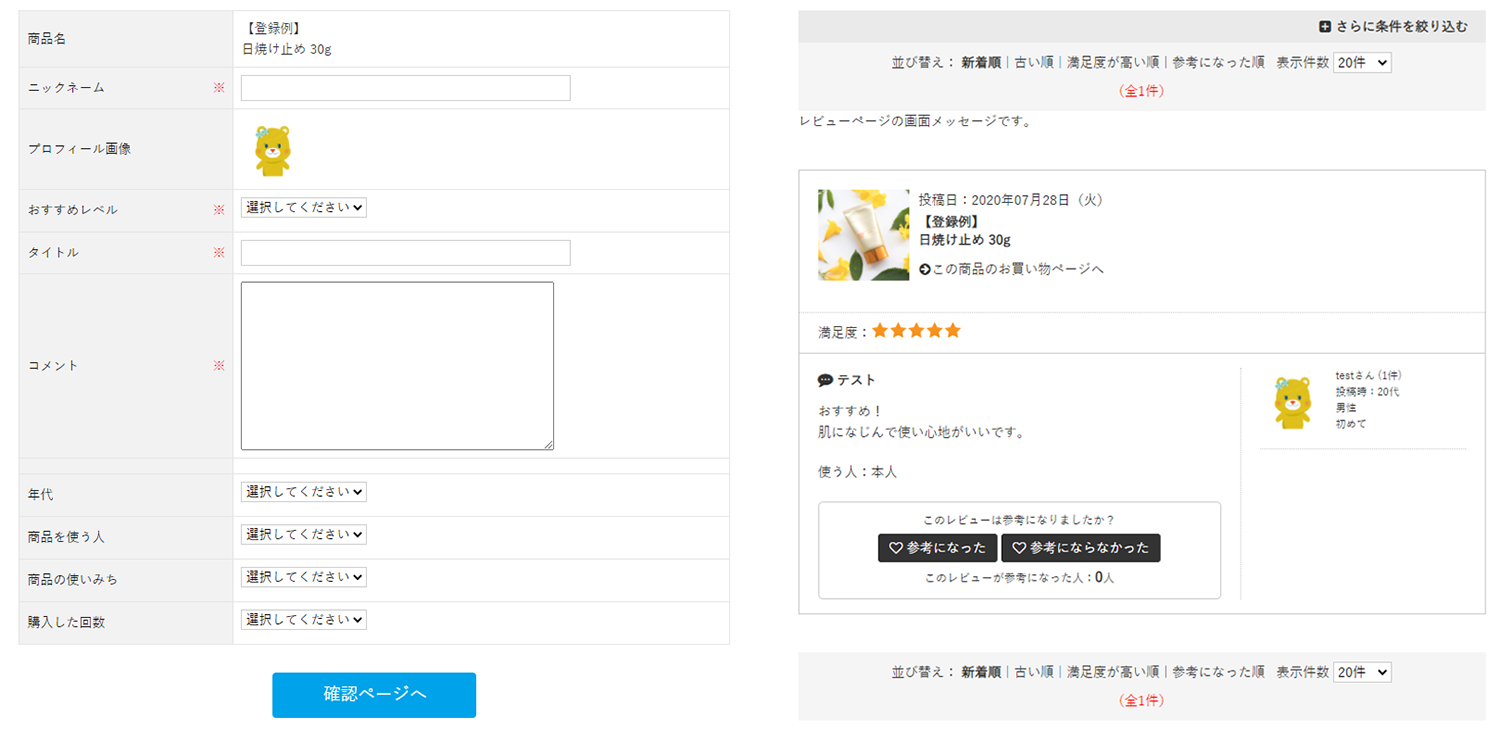Open the 商品の使いみち dropdown
Viewport: 1500px width, 730px height.
[x=304, y=577]
